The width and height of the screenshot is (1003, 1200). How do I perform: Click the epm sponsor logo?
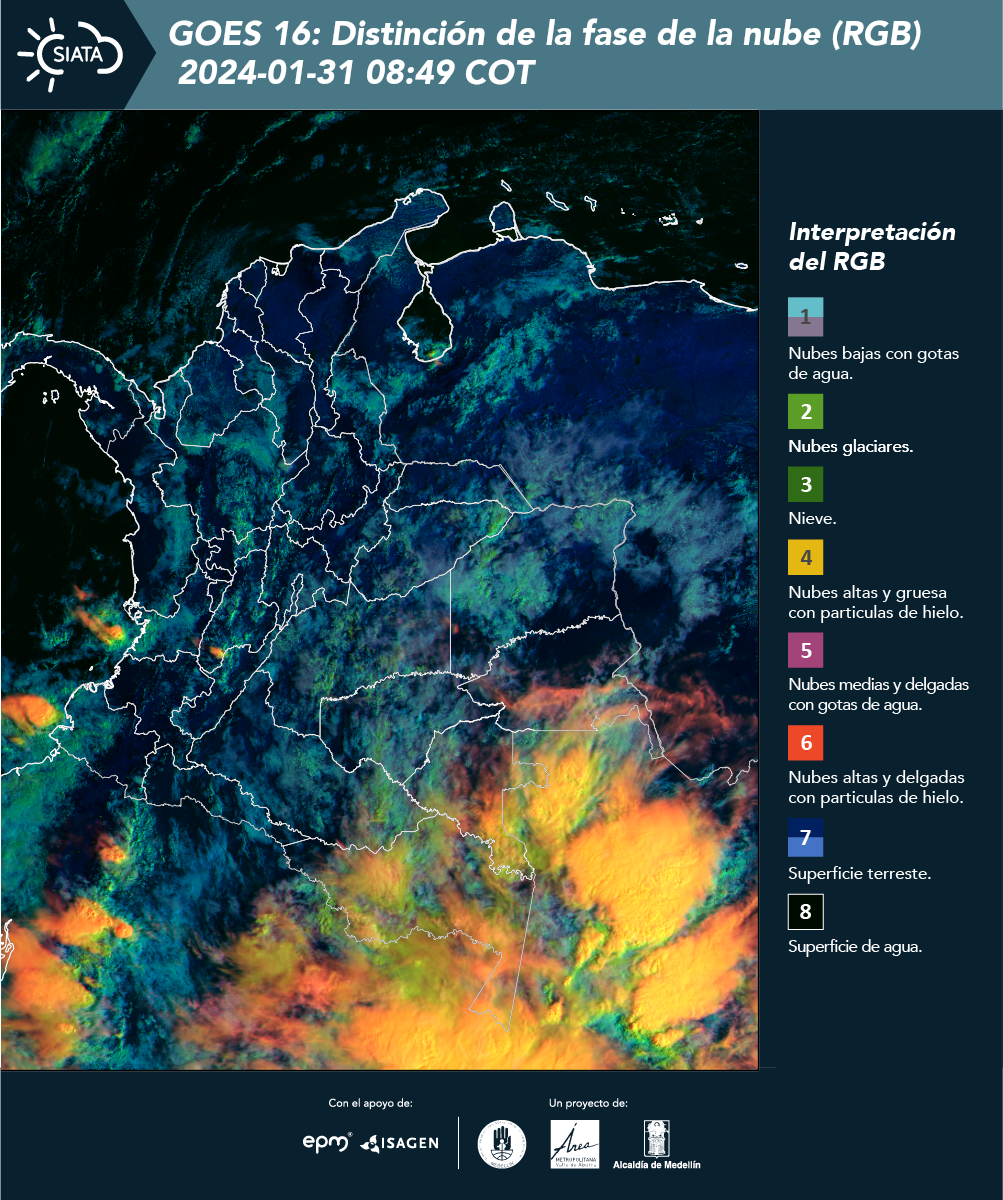click(x=328, y=1142)
